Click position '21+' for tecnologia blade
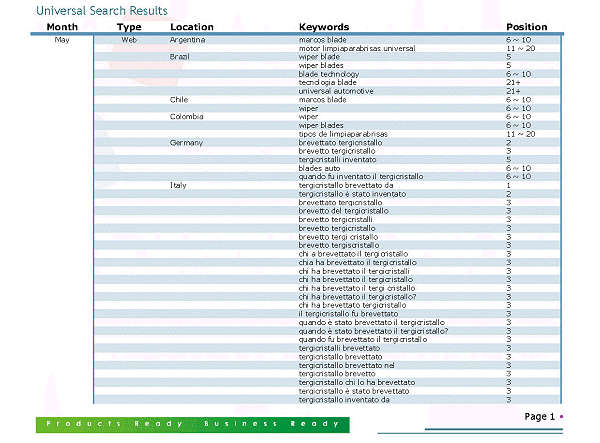 513,82
